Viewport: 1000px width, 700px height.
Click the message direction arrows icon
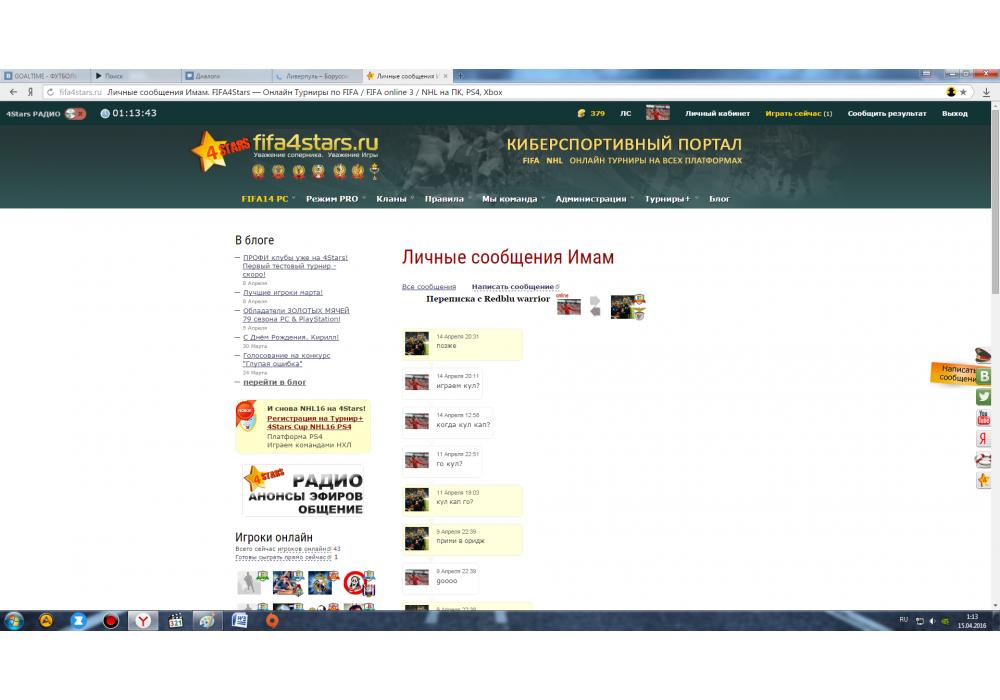click(595, 306)
